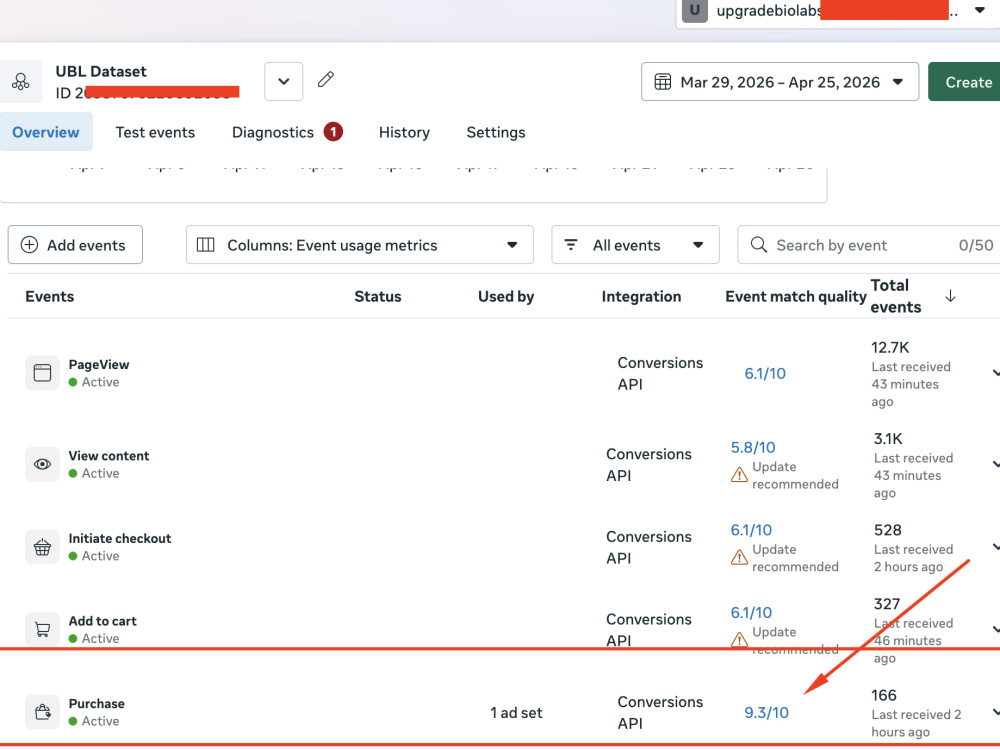Click the View content eye icon

pos(42,464)
